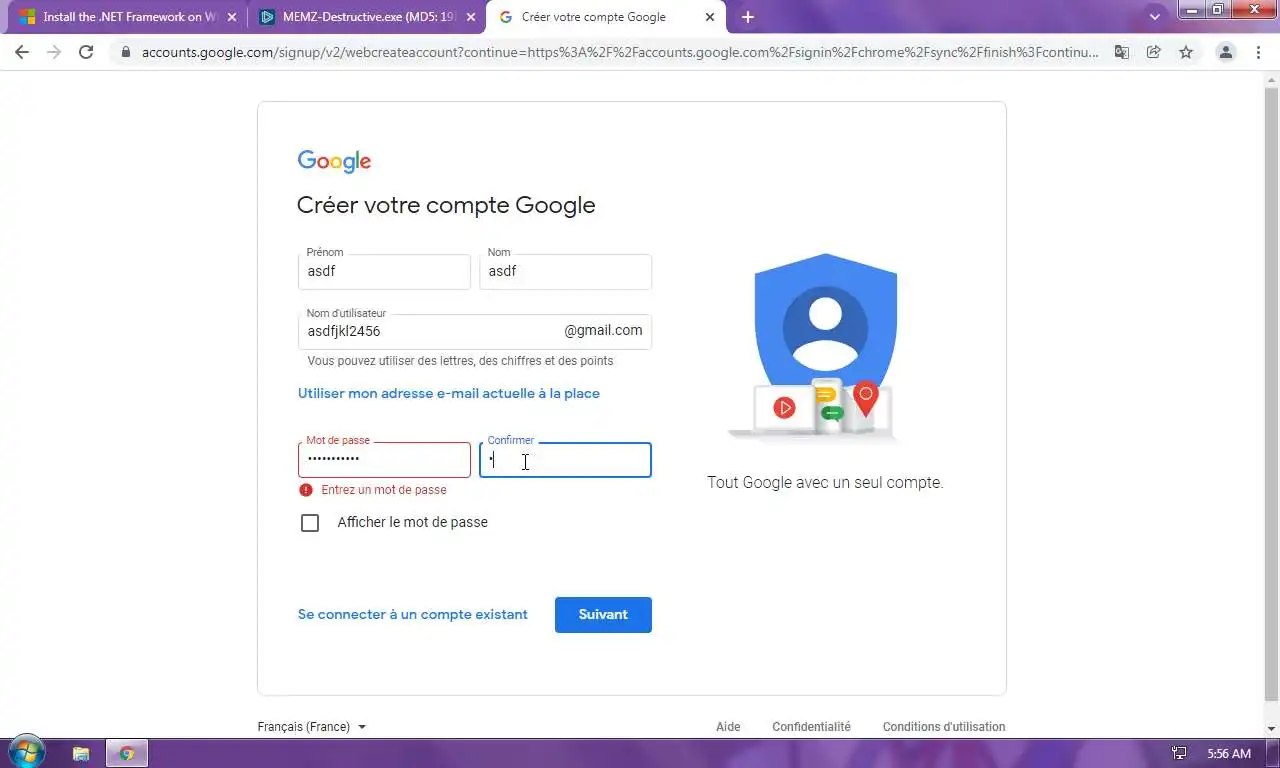1280x768 pixels.
Task: Enable Afficher le mot de passe checkbox
Action: [x=310, y=523]
